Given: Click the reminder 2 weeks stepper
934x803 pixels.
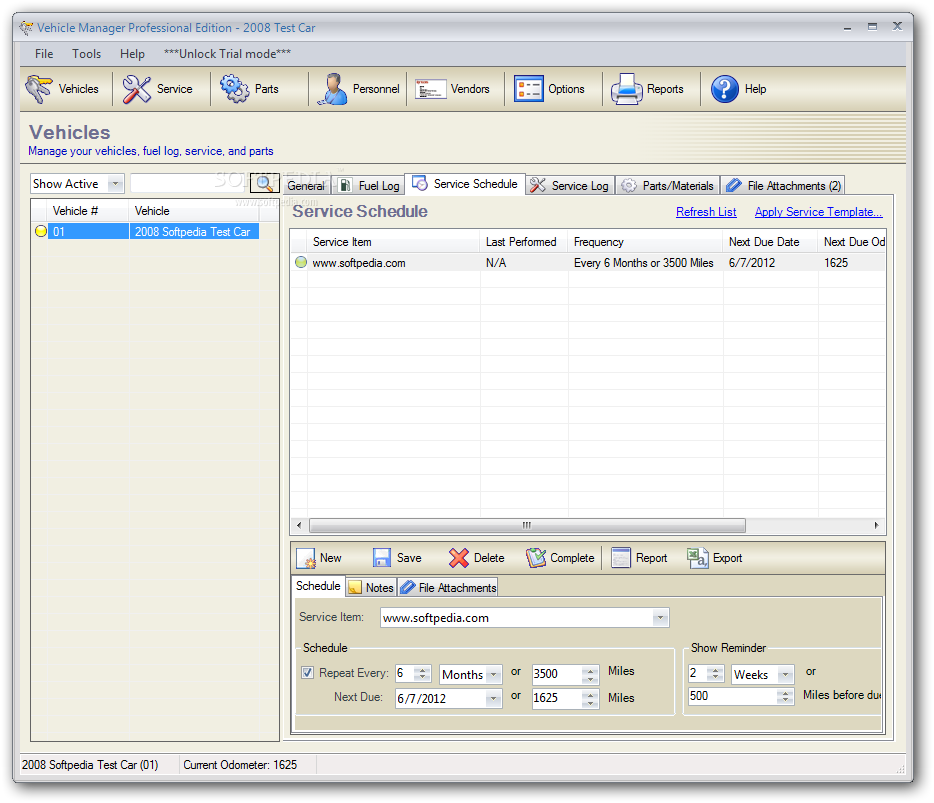Looking at the screenshot, I should 715,674.
